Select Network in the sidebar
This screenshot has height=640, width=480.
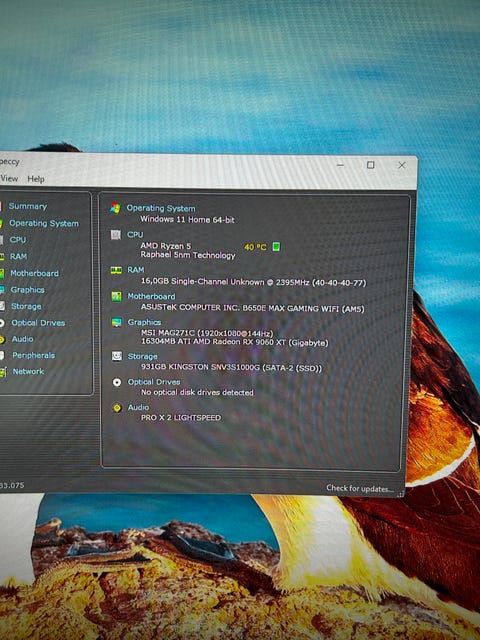pyautogui.click(x=28, y=371)
